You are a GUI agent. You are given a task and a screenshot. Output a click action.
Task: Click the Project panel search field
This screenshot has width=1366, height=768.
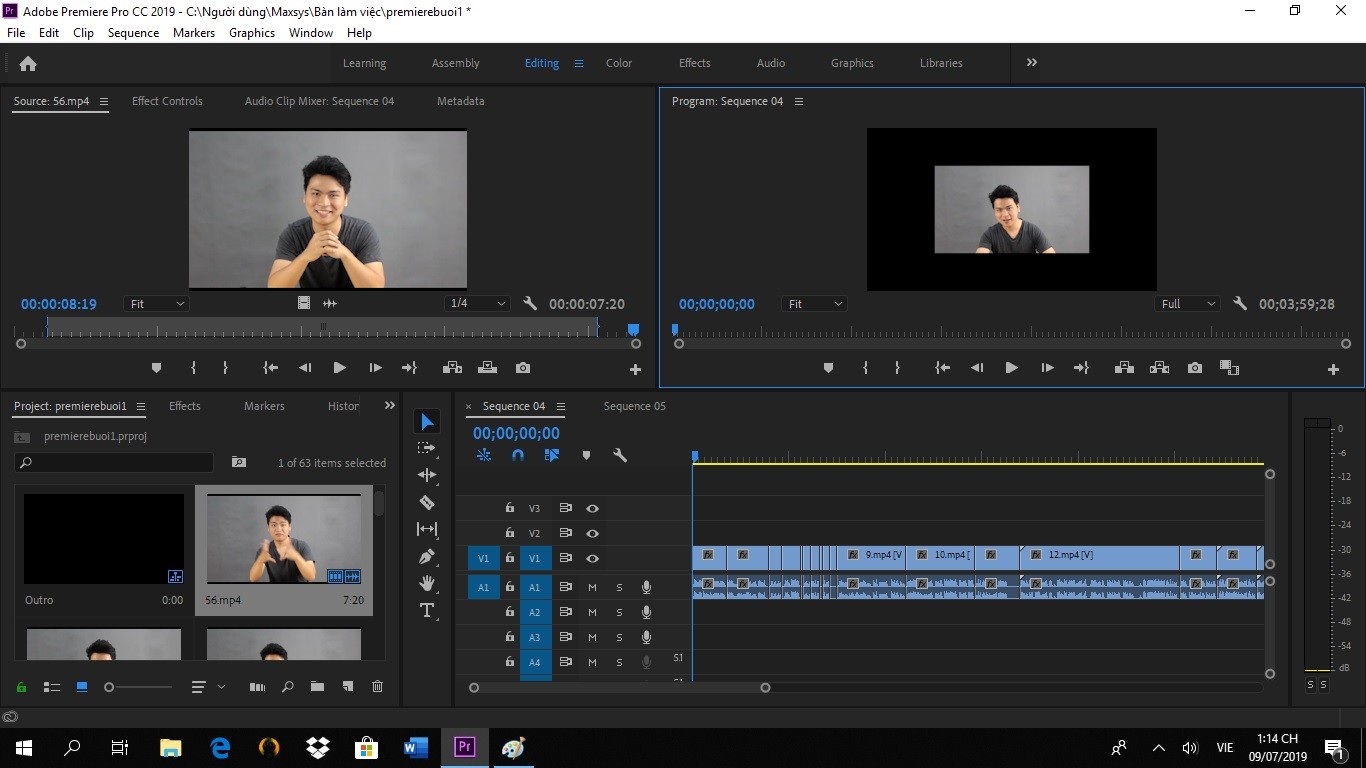pos(114,463)
